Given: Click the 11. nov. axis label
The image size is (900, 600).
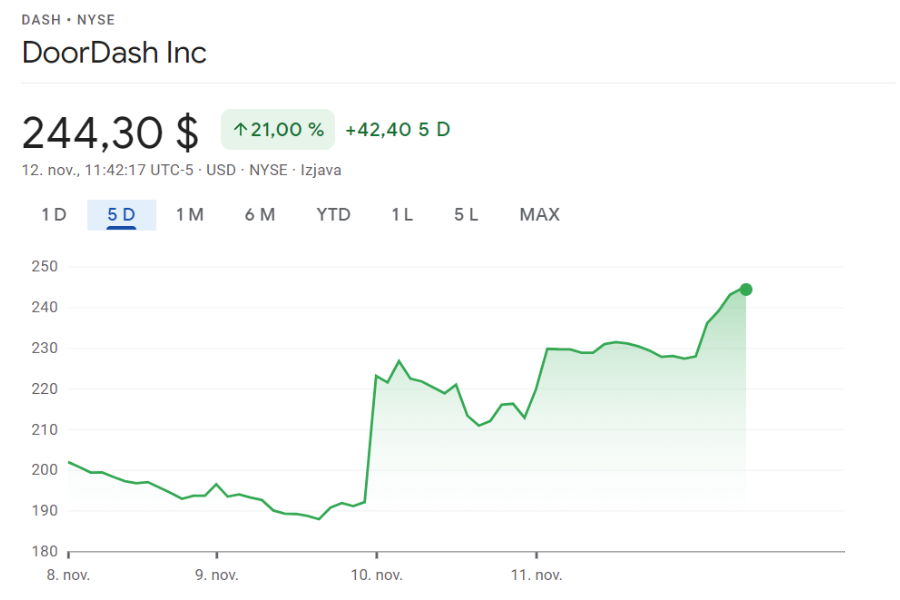Looking at the screenshot, I should click(536, 575).
